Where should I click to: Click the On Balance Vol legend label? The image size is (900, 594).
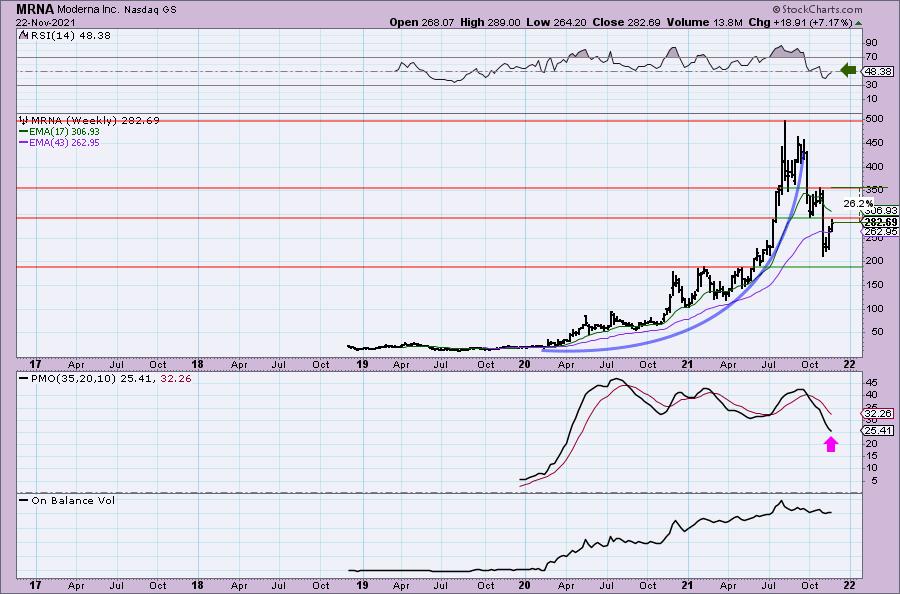coord(73,500)
